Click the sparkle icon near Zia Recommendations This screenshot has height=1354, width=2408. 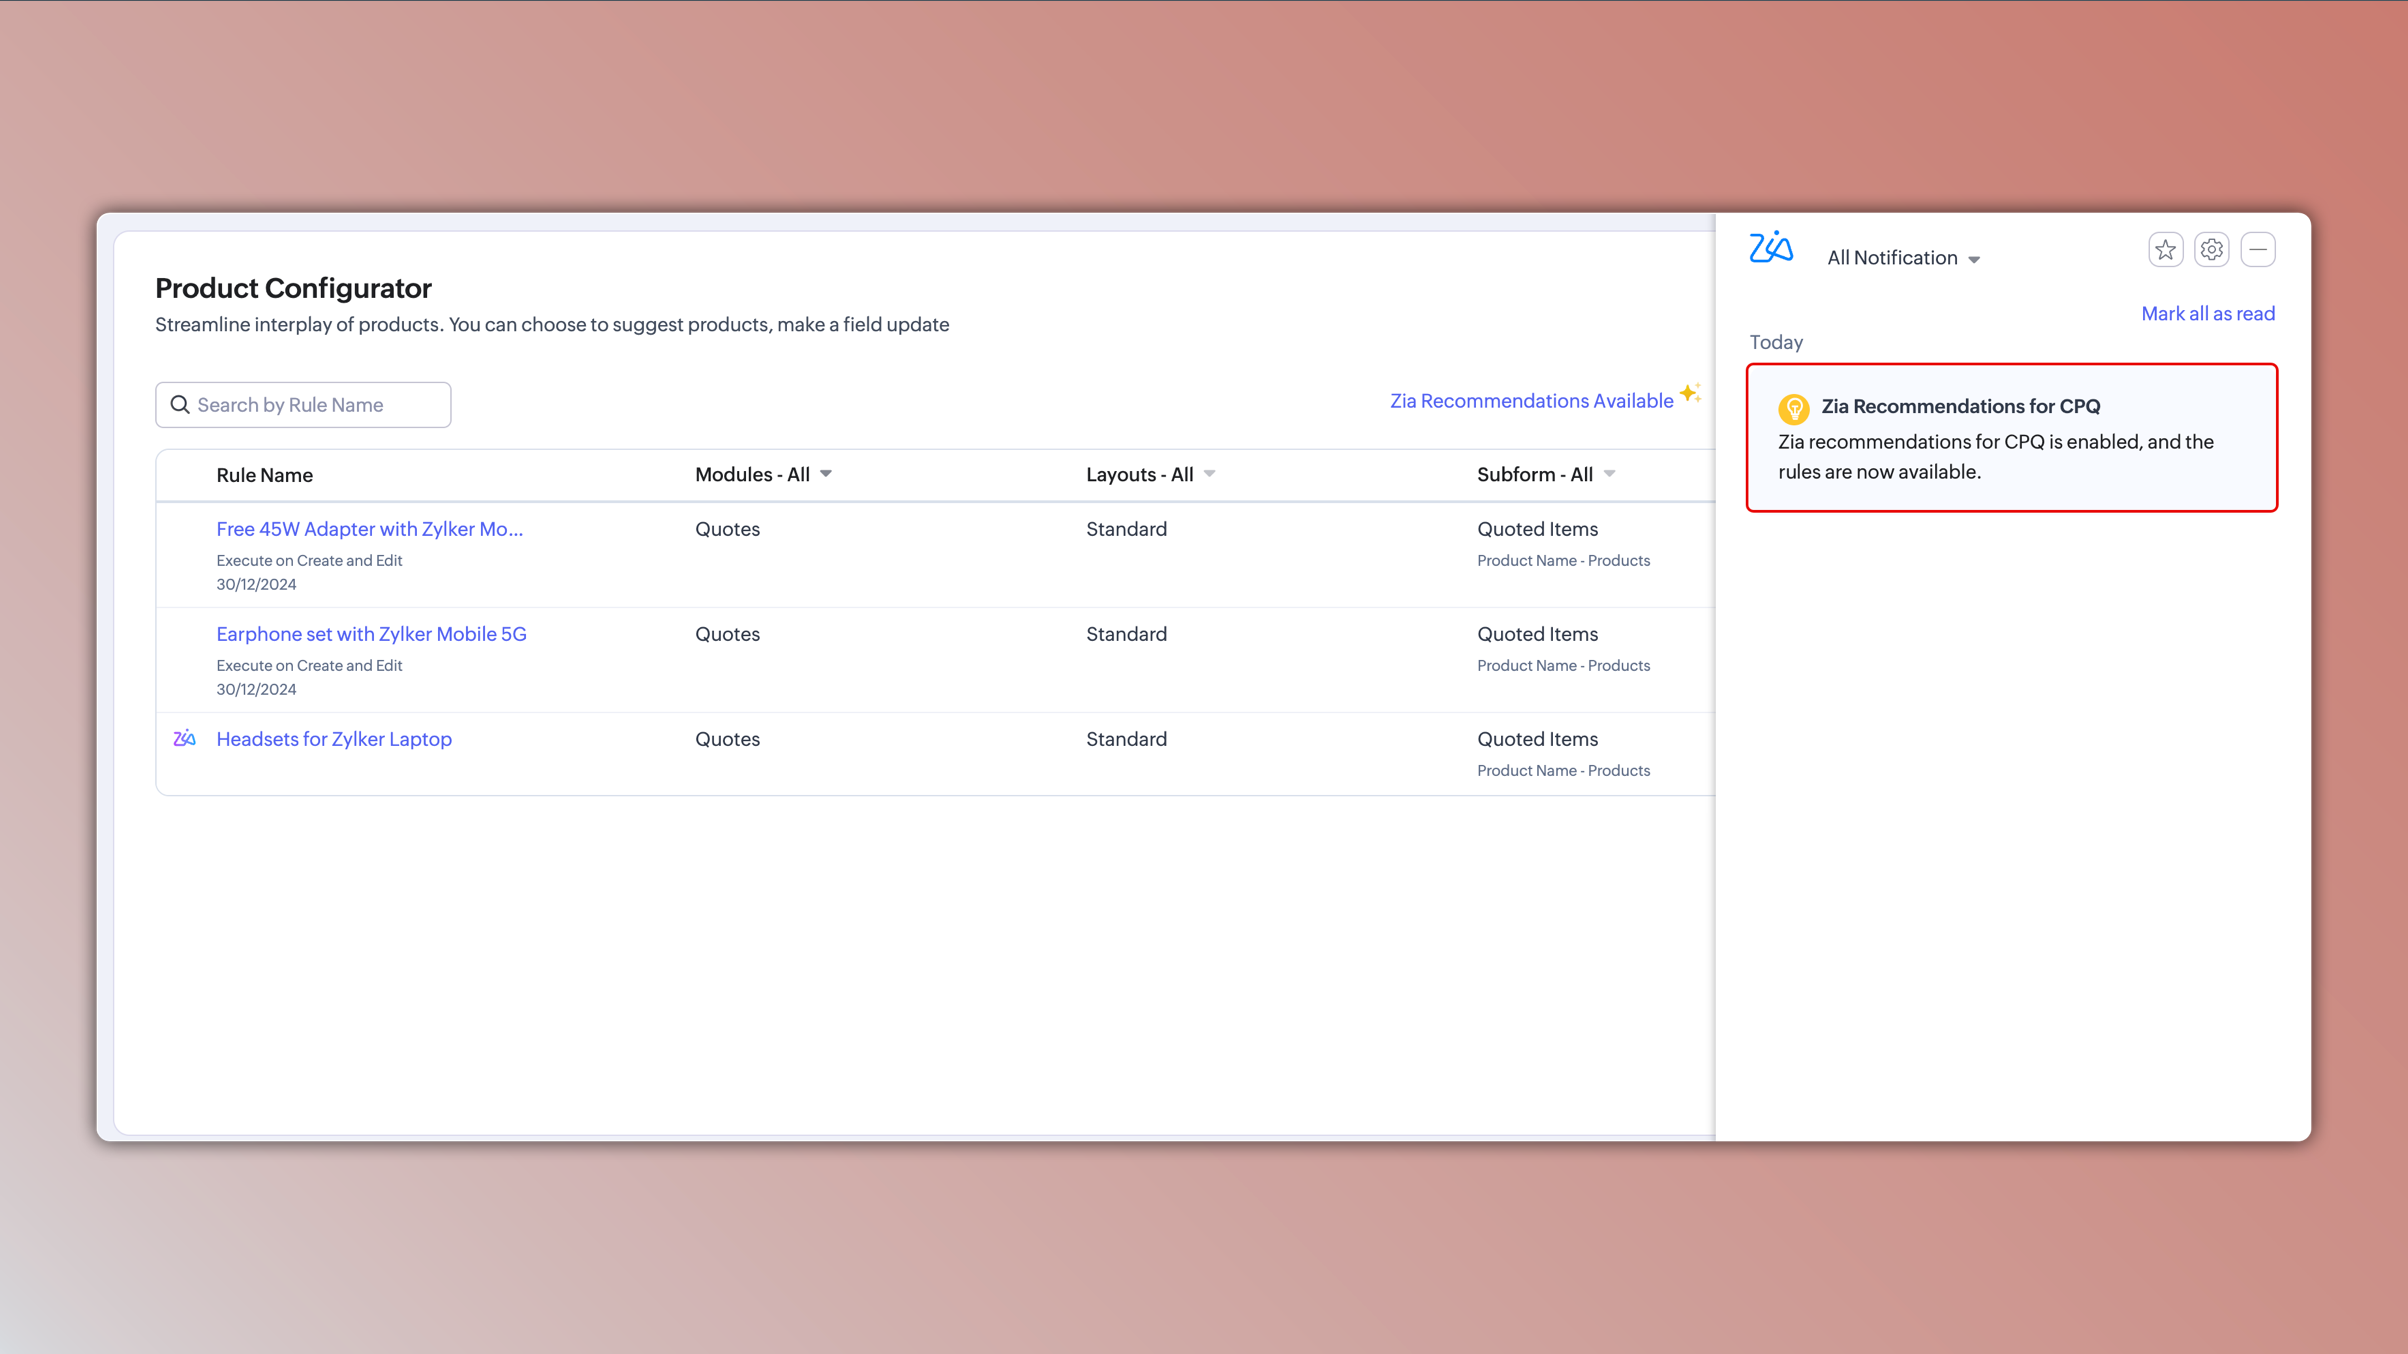[x=1690, y=393]
